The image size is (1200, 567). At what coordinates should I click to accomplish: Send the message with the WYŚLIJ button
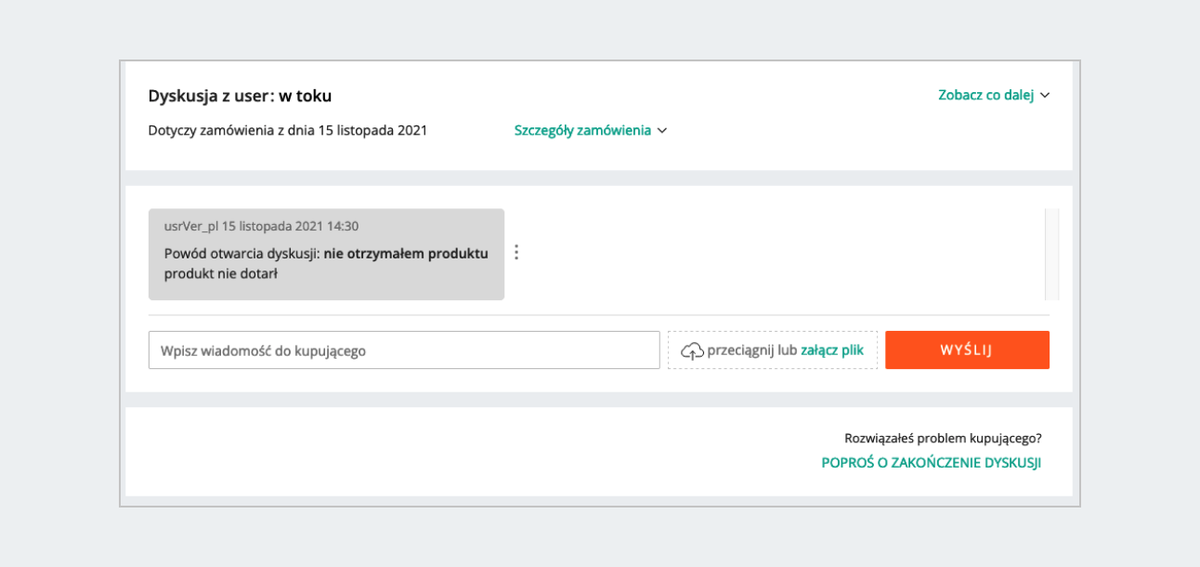tap(967, 350)
